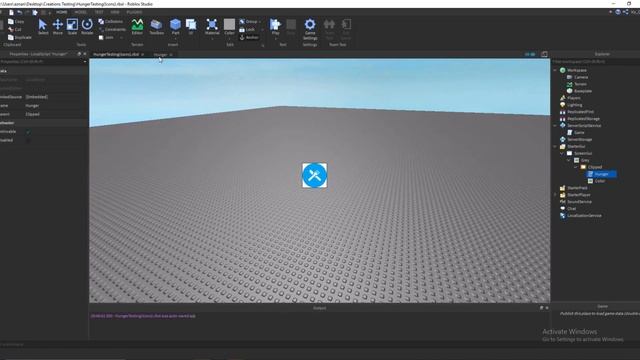Collapse the ServerScriptService node
The image size is (640, 360).
pyautogui.click(x=556, y=126)
